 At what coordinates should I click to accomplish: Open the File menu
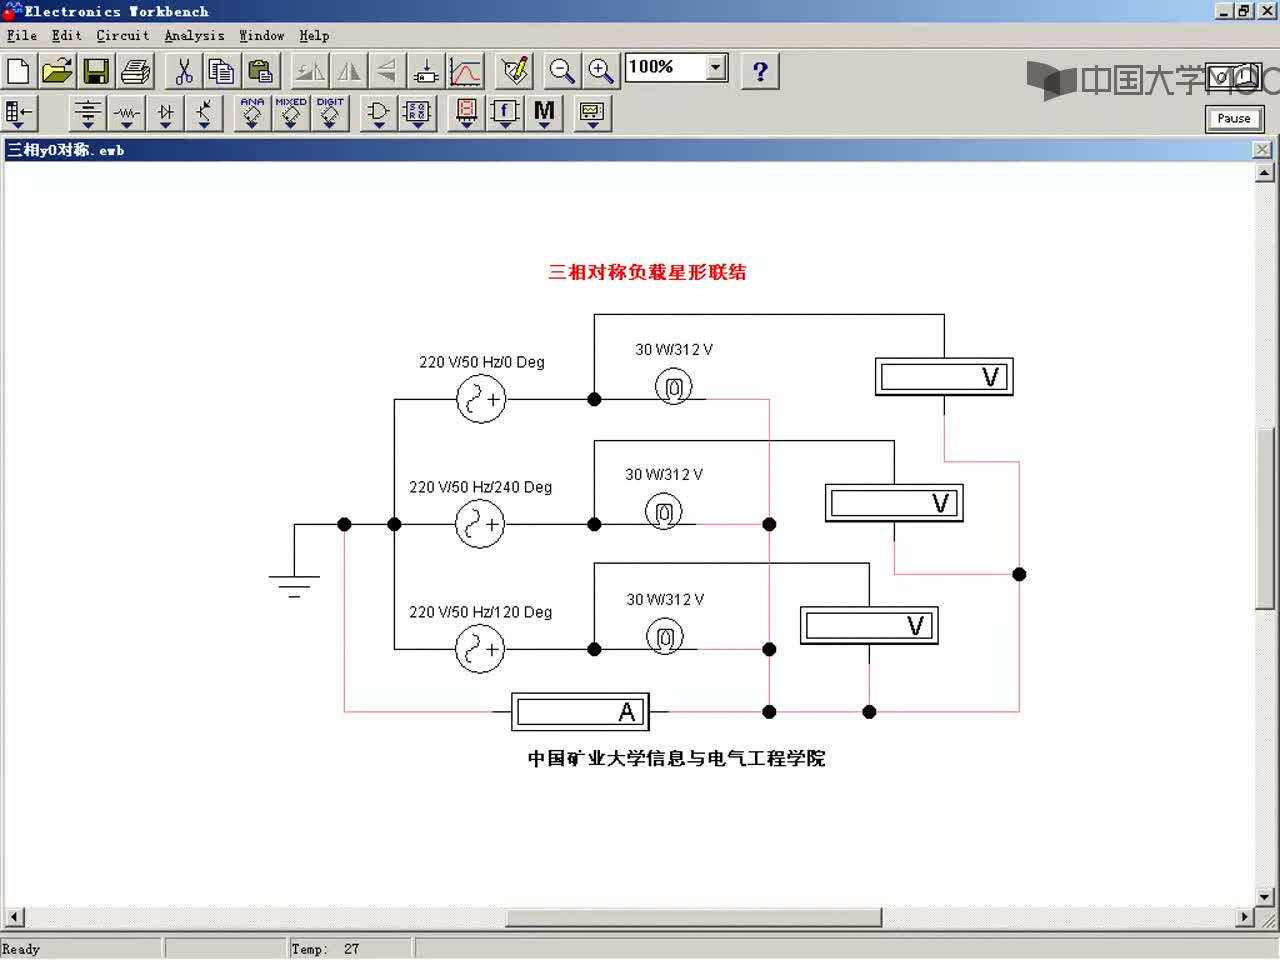(x=22, y=36)
